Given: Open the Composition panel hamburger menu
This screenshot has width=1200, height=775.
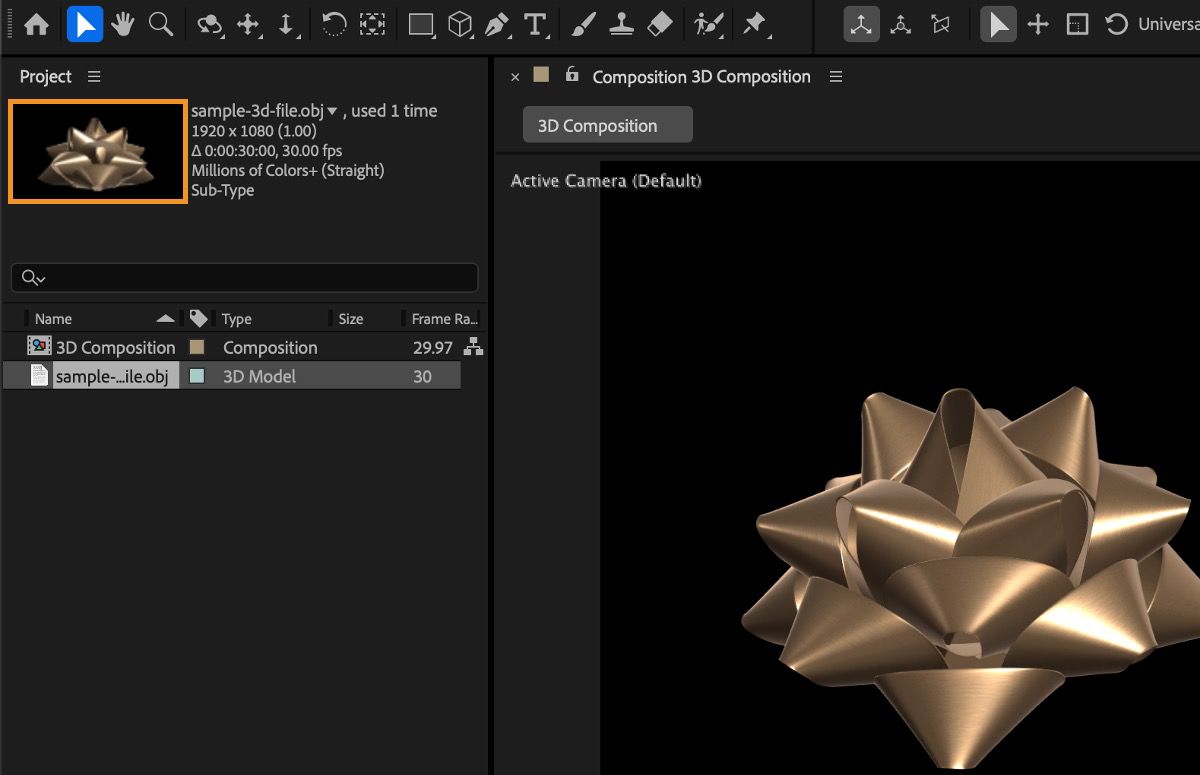Looking at the screenshot, I should [x=836, y=77].
